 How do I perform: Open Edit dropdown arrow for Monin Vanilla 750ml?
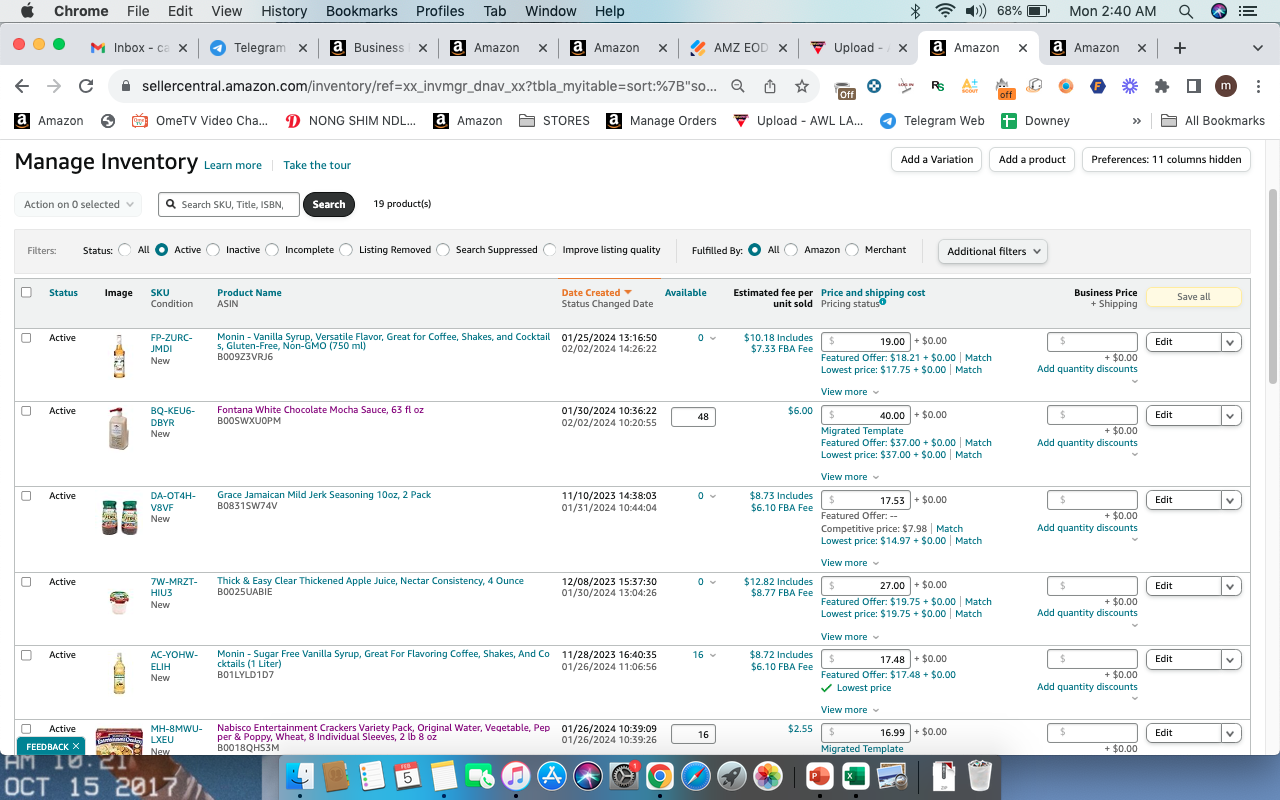click(x=1231, y=342)
